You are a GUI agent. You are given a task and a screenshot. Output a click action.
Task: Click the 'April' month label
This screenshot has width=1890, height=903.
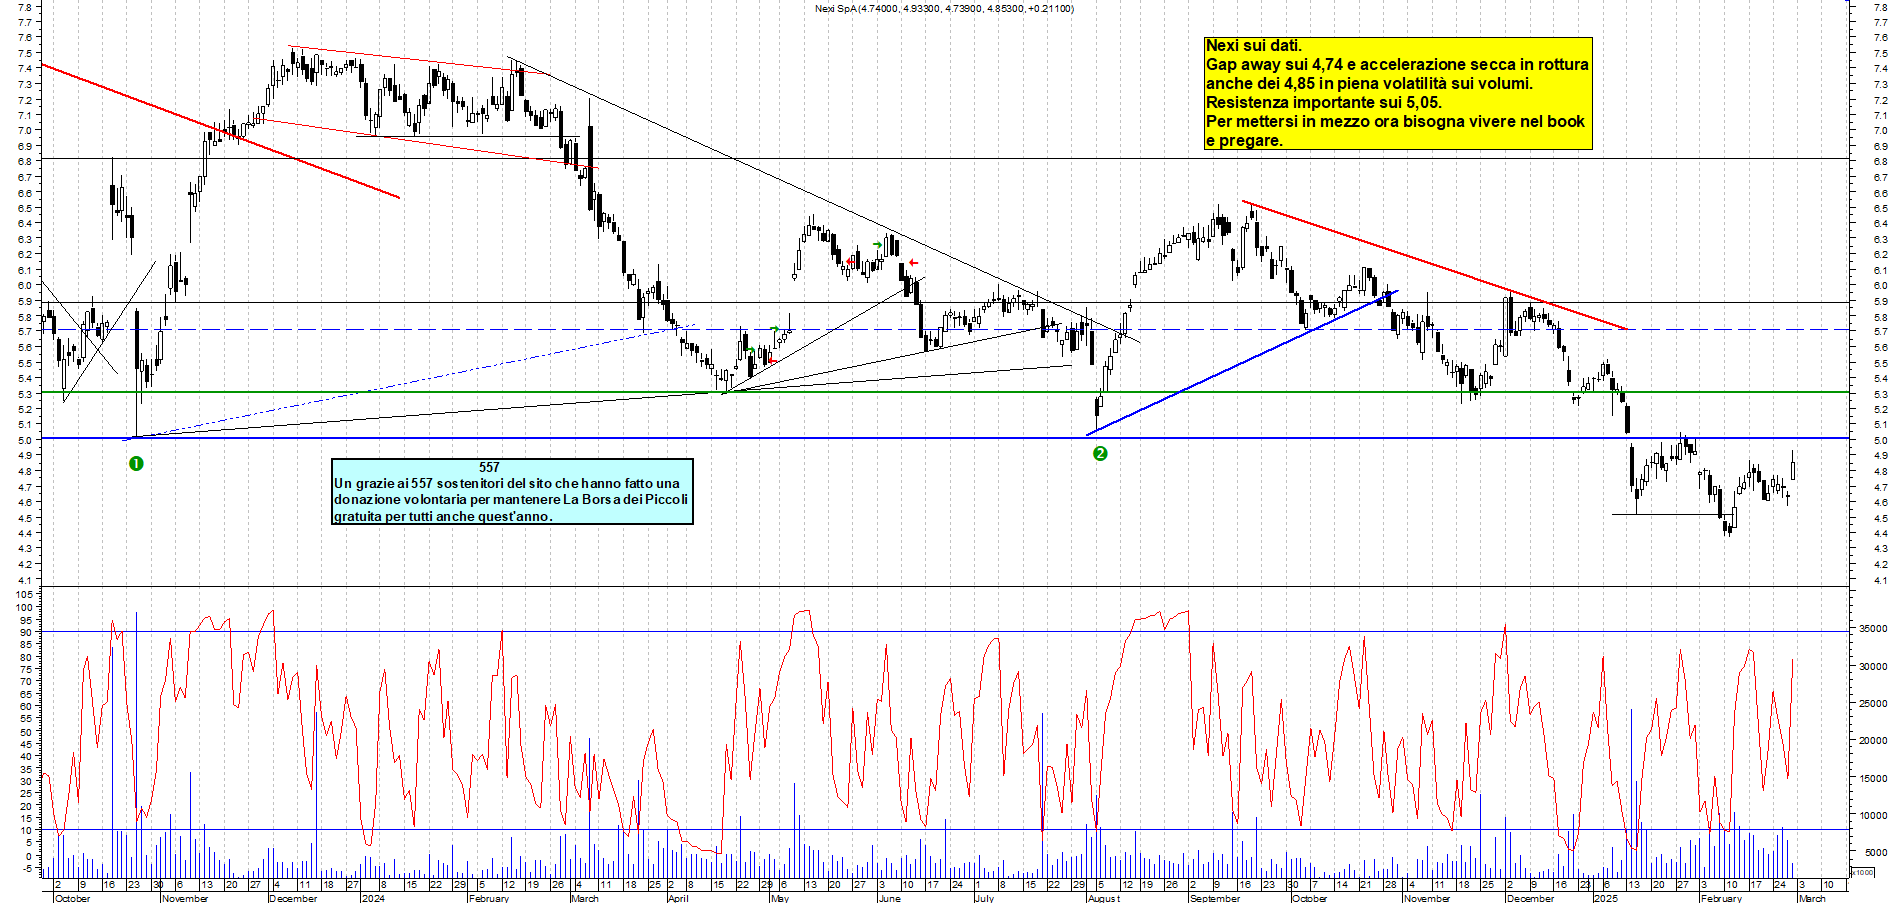(678, 898)
